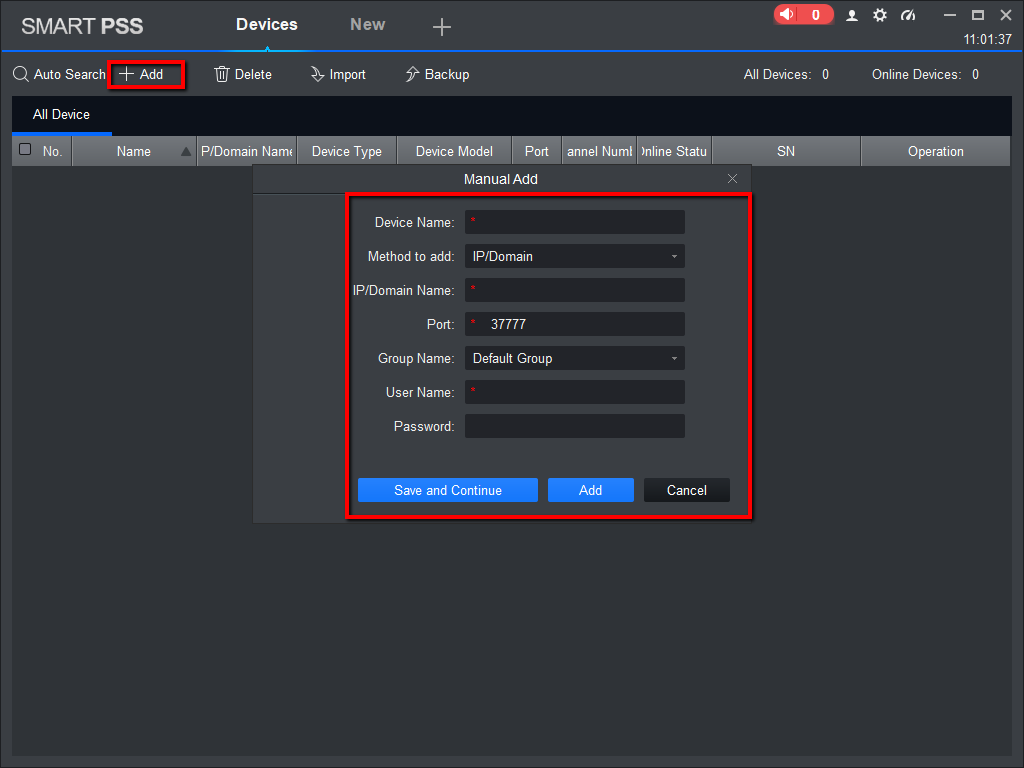Close the Manual Add dialog

tap(733, 179)
